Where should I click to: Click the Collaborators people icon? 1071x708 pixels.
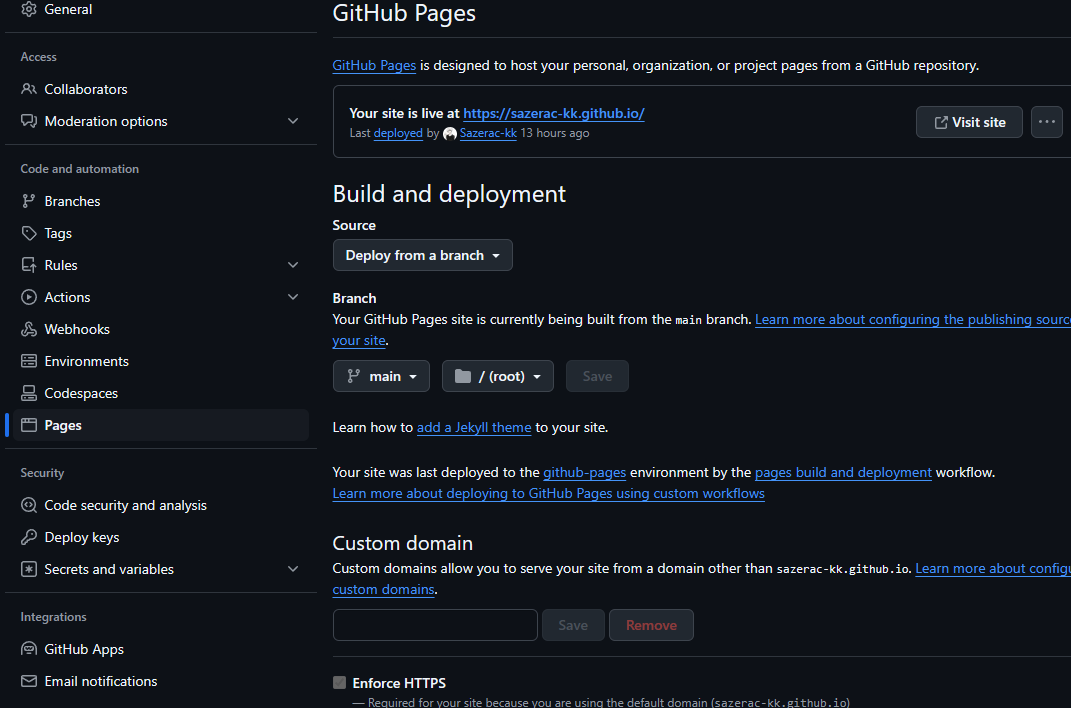click(29, 89)
